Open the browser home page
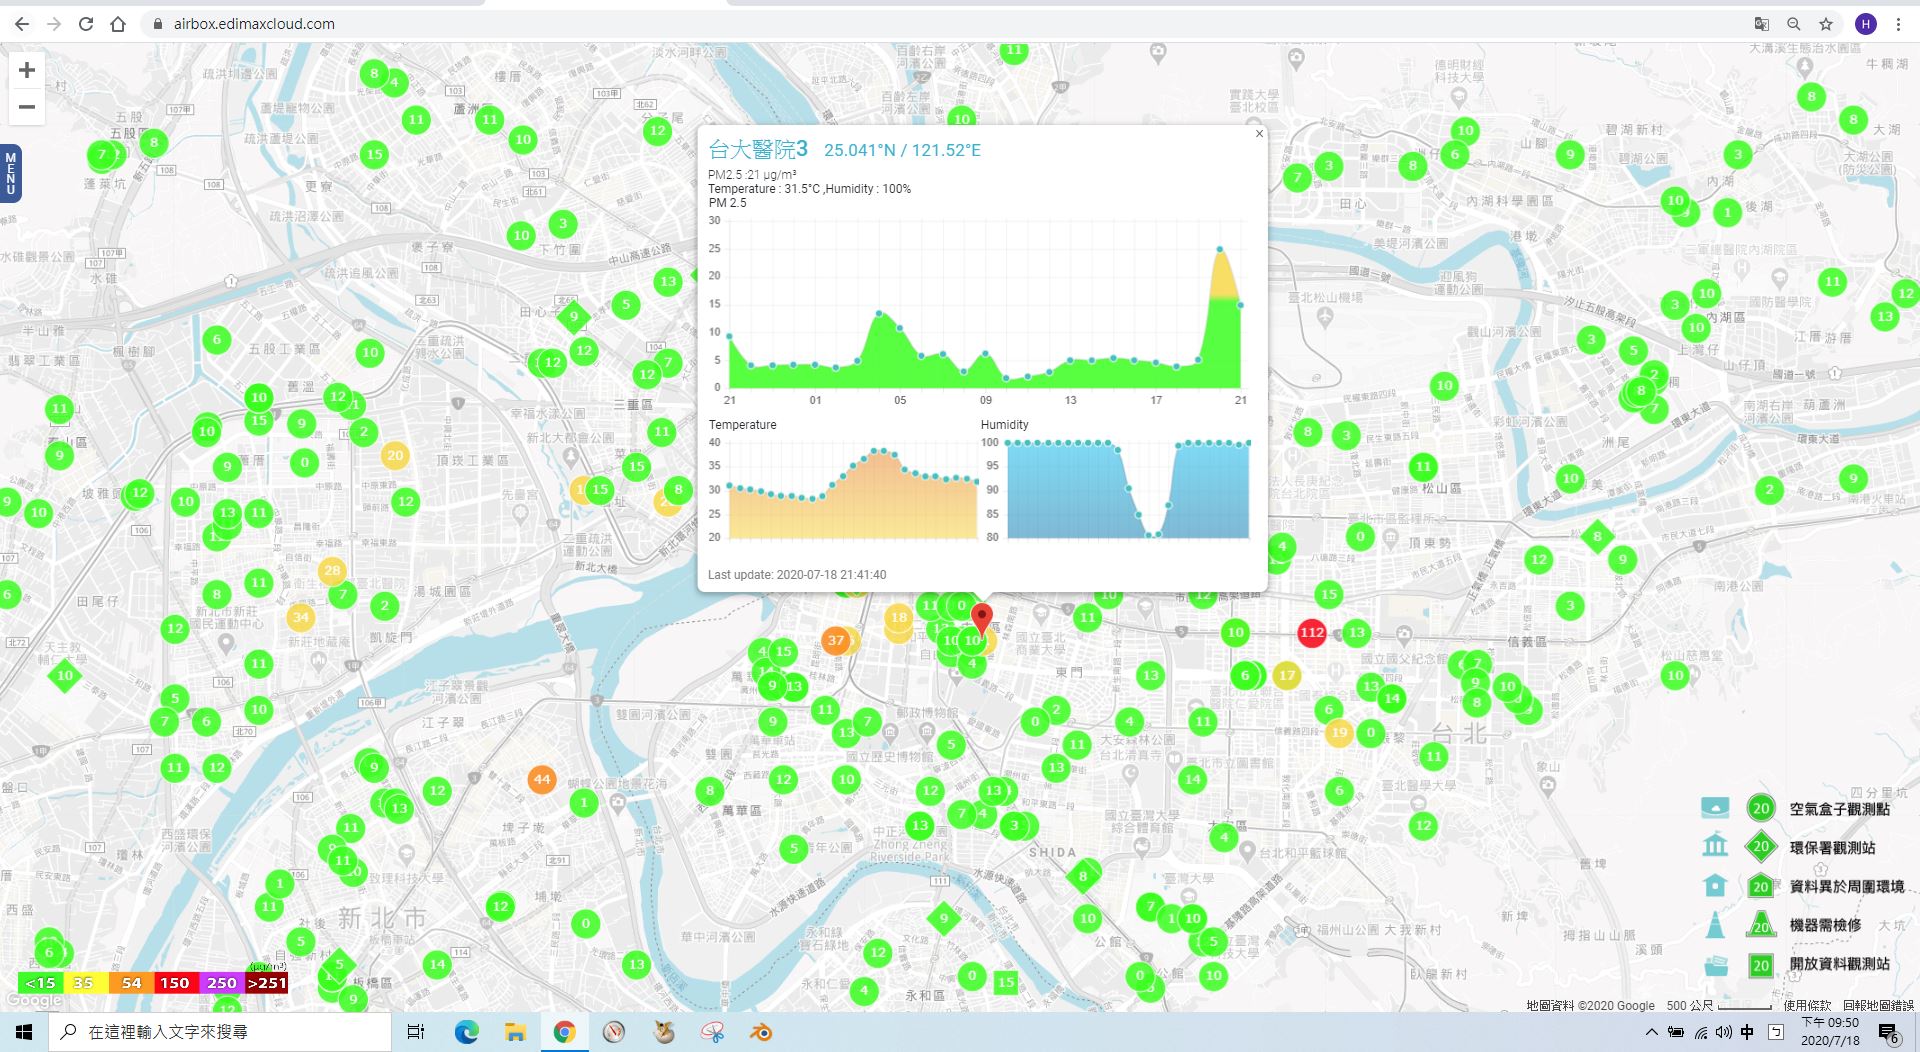This screenshot has height=1052, width=1920. pos(118,24)
